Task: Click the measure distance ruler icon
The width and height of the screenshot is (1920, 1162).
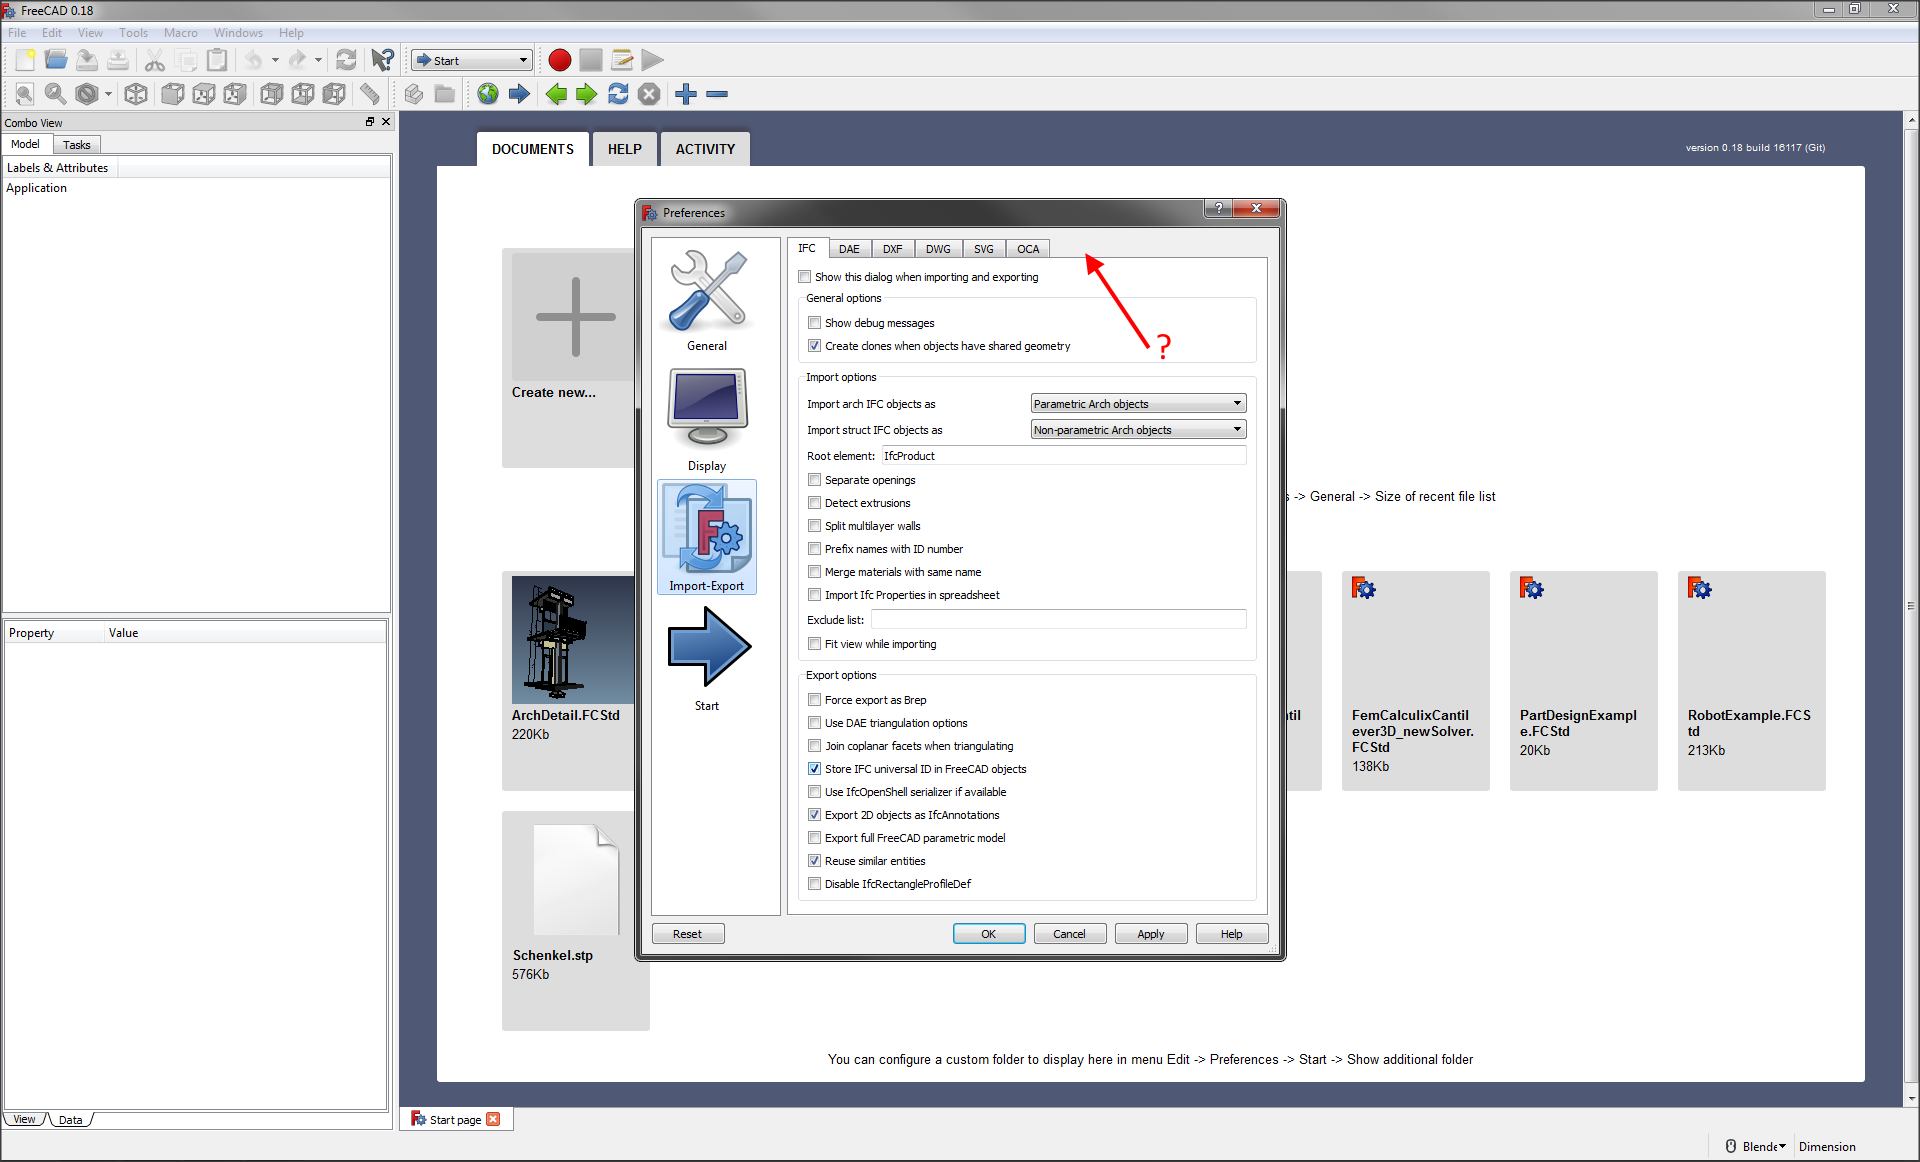Action: (x=370, y=94)
